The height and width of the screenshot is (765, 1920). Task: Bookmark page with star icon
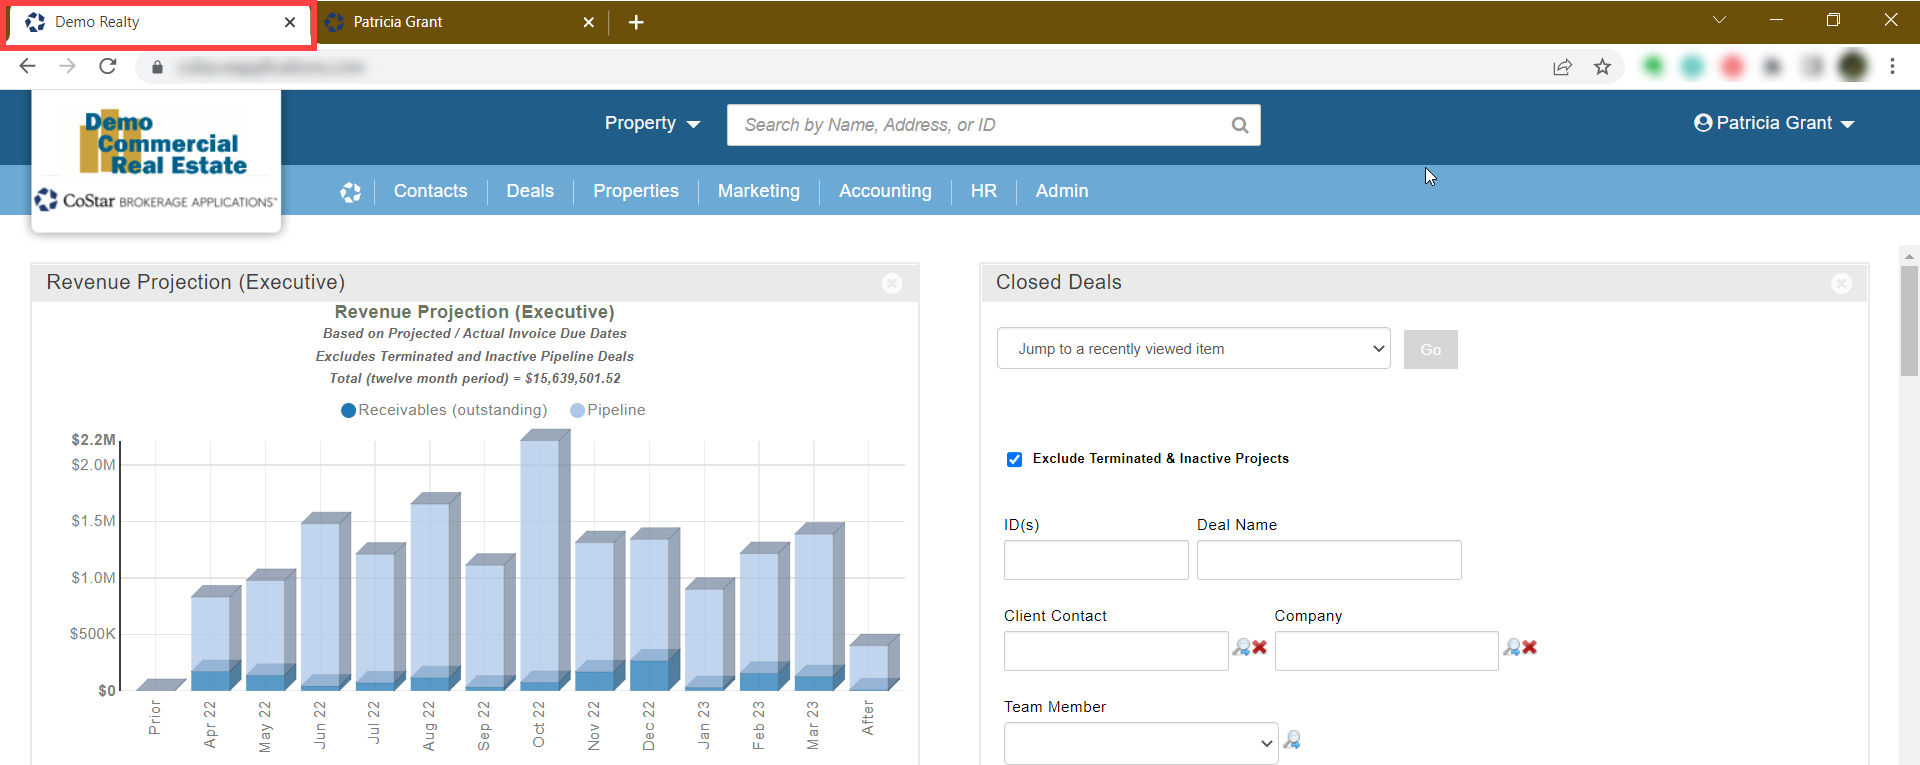[x=1602, y=67]
